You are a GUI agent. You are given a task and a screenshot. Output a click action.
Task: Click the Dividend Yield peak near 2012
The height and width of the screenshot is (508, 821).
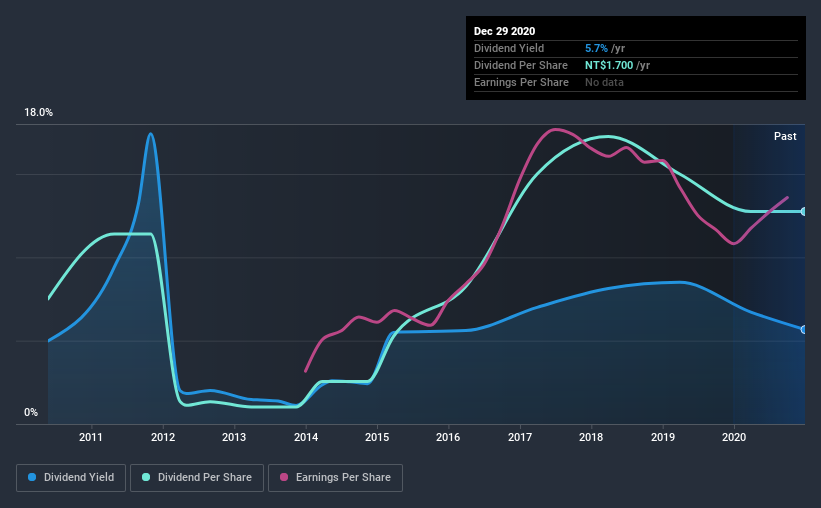(151, 134)
